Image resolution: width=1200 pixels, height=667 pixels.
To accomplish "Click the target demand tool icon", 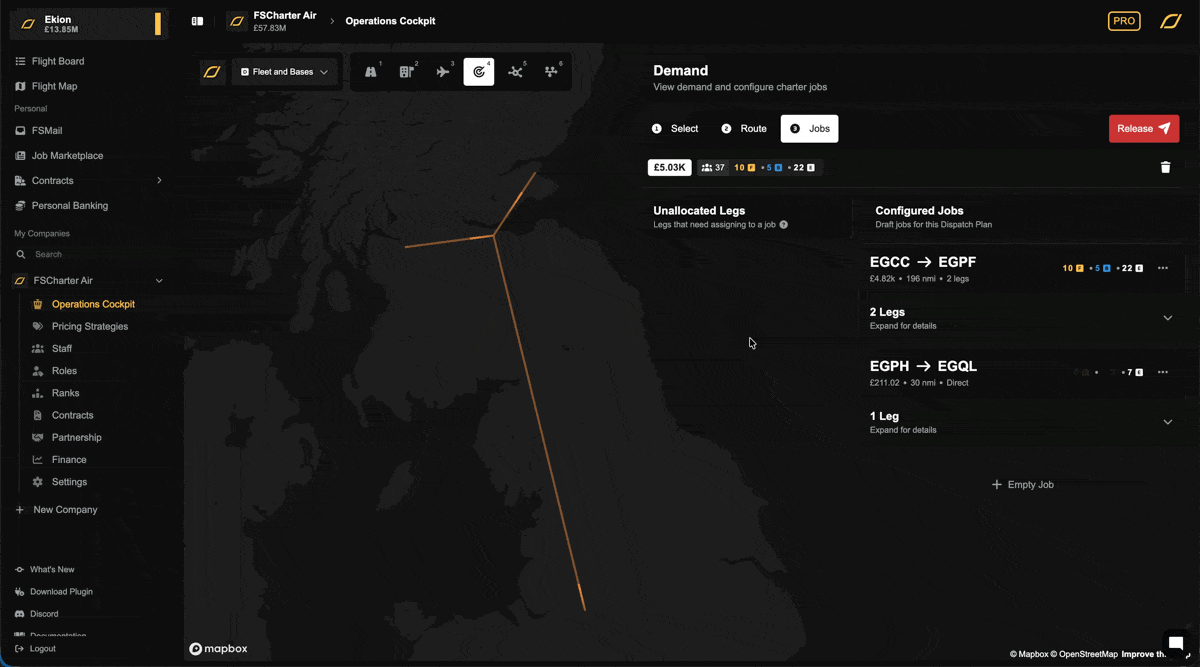I will point(479,72).
